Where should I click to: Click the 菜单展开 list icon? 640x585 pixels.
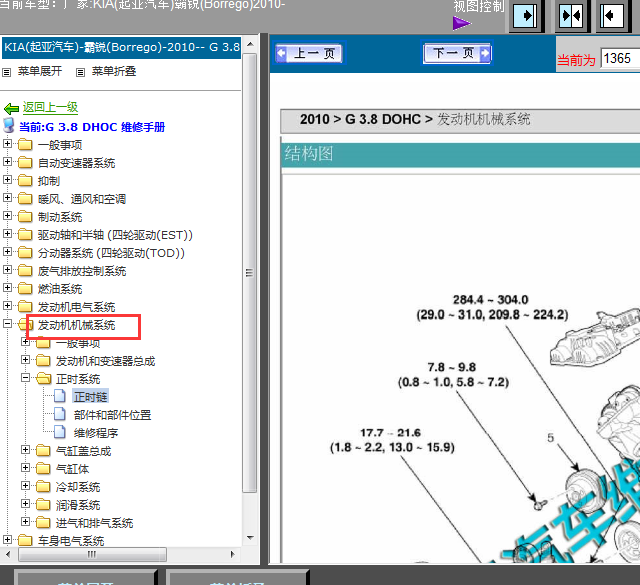pos(7,72)
